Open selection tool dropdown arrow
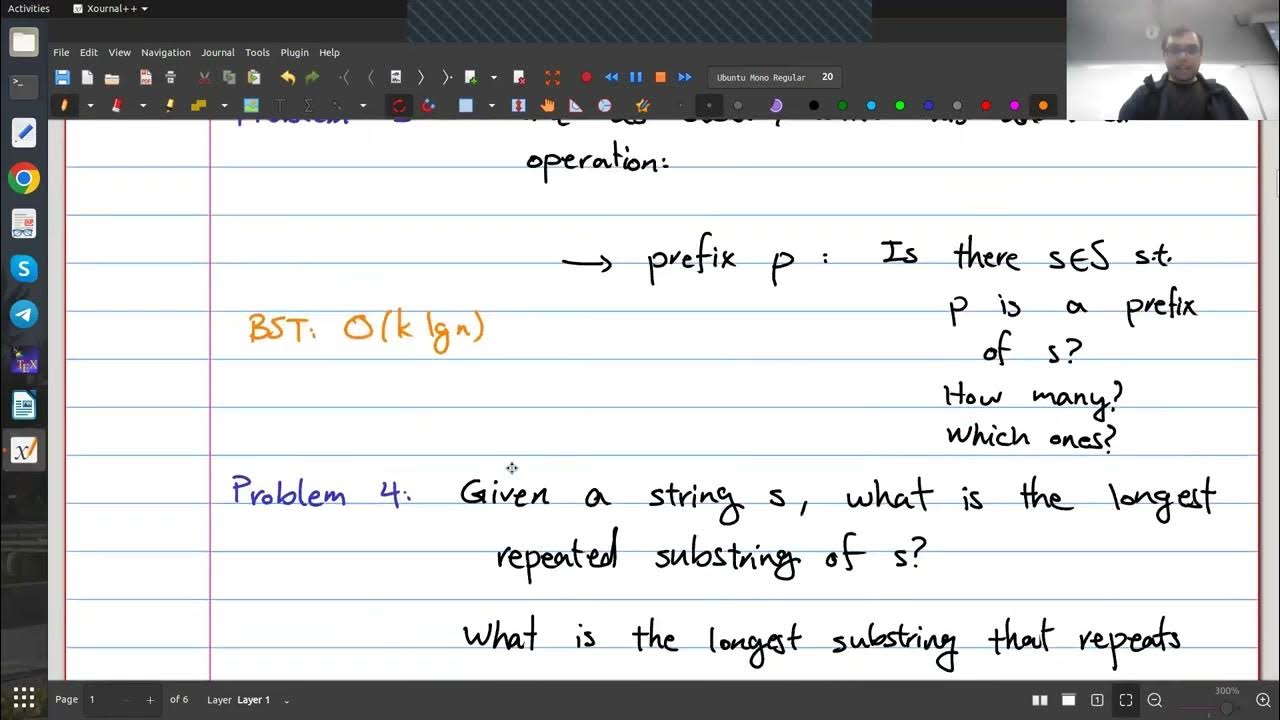 (x=492, y=105)
